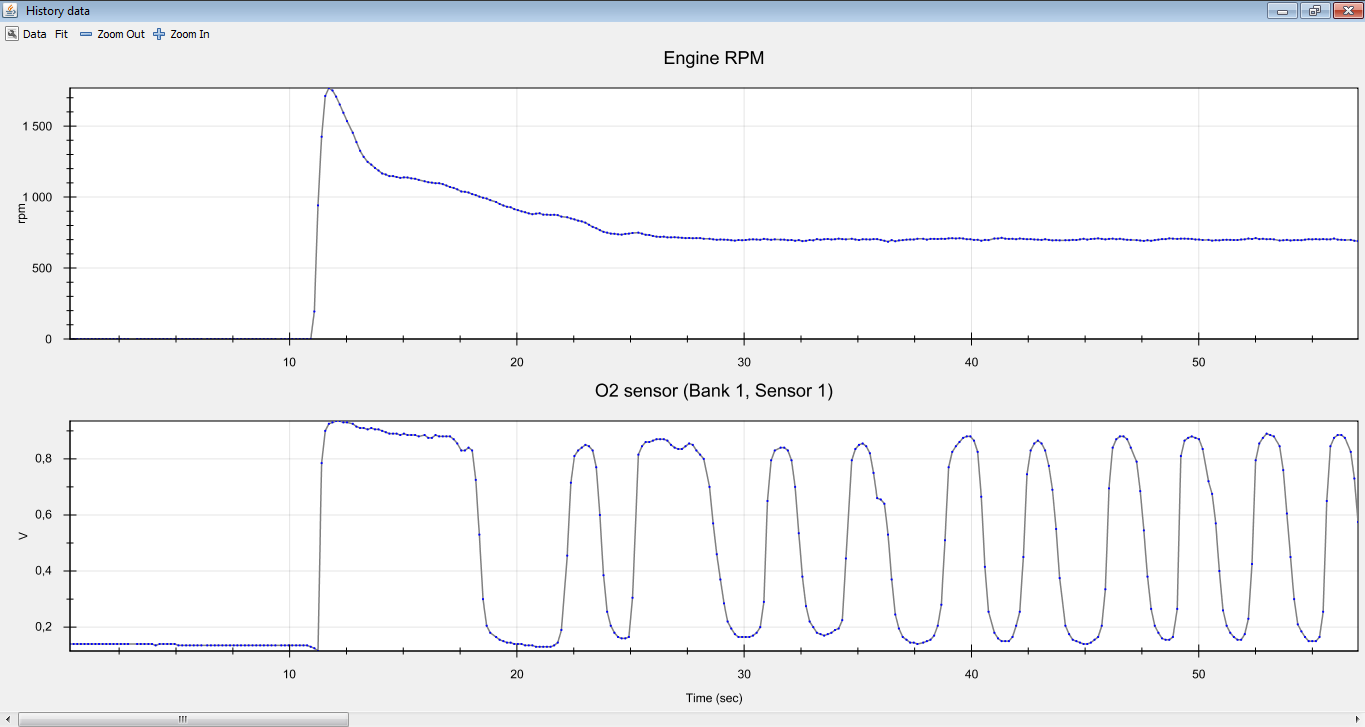Click the Engine RPM chart title
The width and height of the screenshot is (1365, 727).
[x=713, y=59]
